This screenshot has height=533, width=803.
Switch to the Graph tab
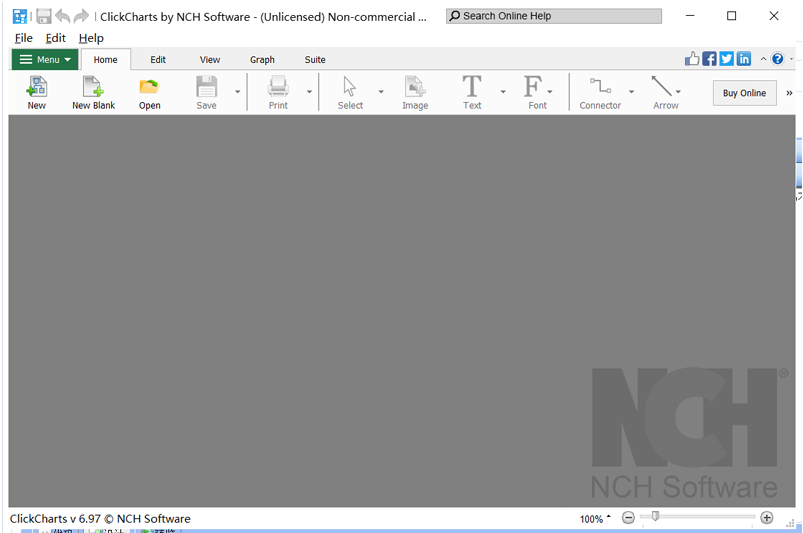262,59
